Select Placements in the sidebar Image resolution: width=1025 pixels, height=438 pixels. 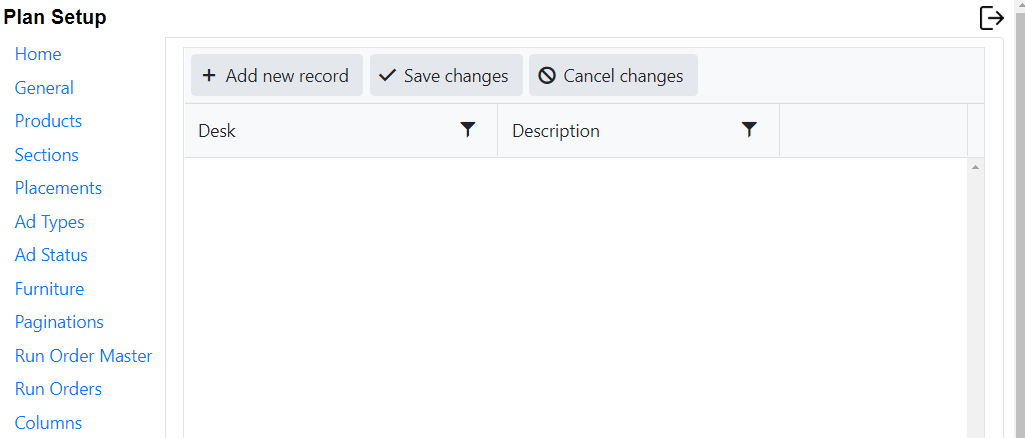pyautogui.click(x=58, y=188)
